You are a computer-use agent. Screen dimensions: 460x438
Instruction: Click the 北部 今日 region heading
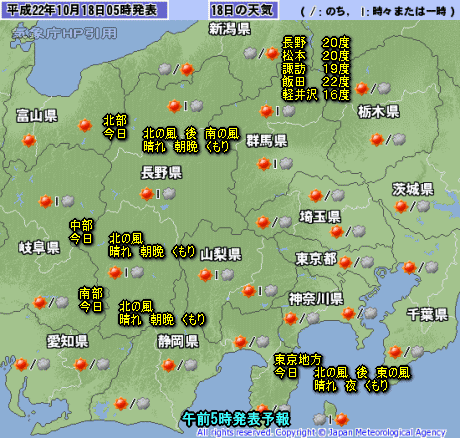tap(115, 127)
